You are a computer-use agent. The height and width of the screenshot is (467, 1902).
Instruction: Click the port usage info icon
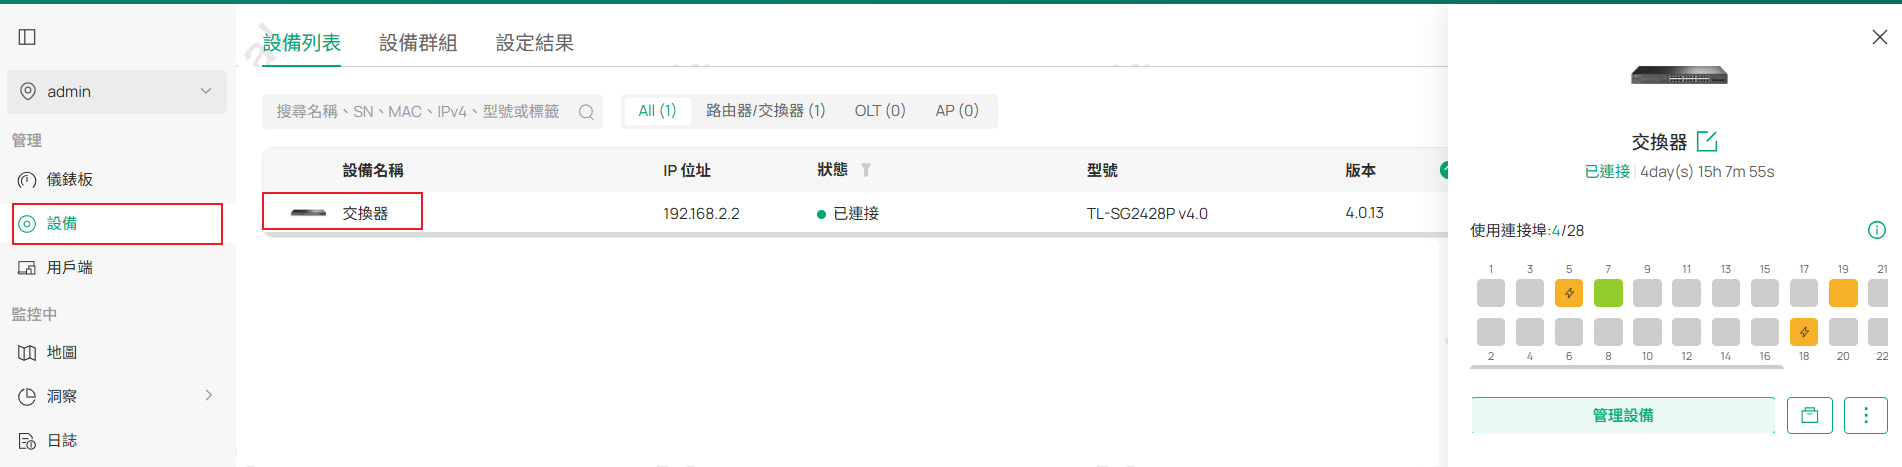click(x=1877, y=230)
